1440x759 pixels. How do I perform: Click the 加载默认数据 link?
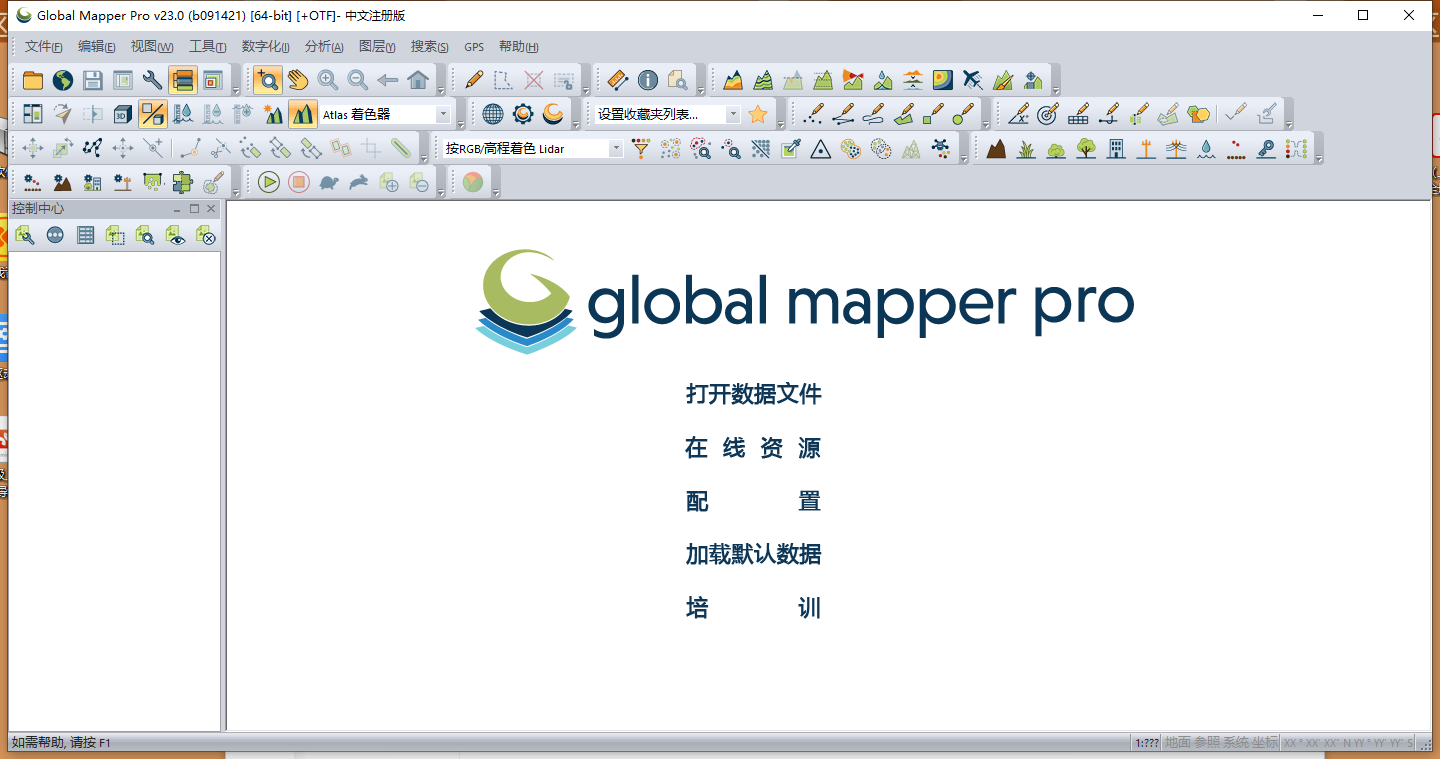[x=754, y=554]
